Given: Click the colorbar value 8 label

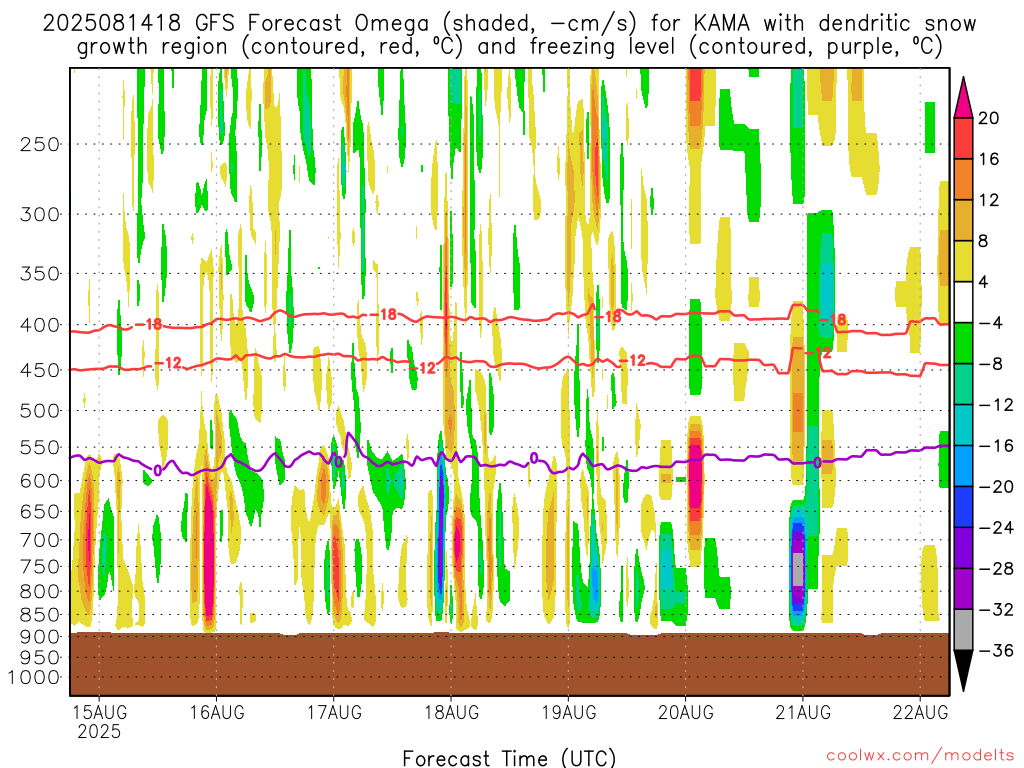Looking at the screenshot, I should pyautogui.click(x=984, y=242).
